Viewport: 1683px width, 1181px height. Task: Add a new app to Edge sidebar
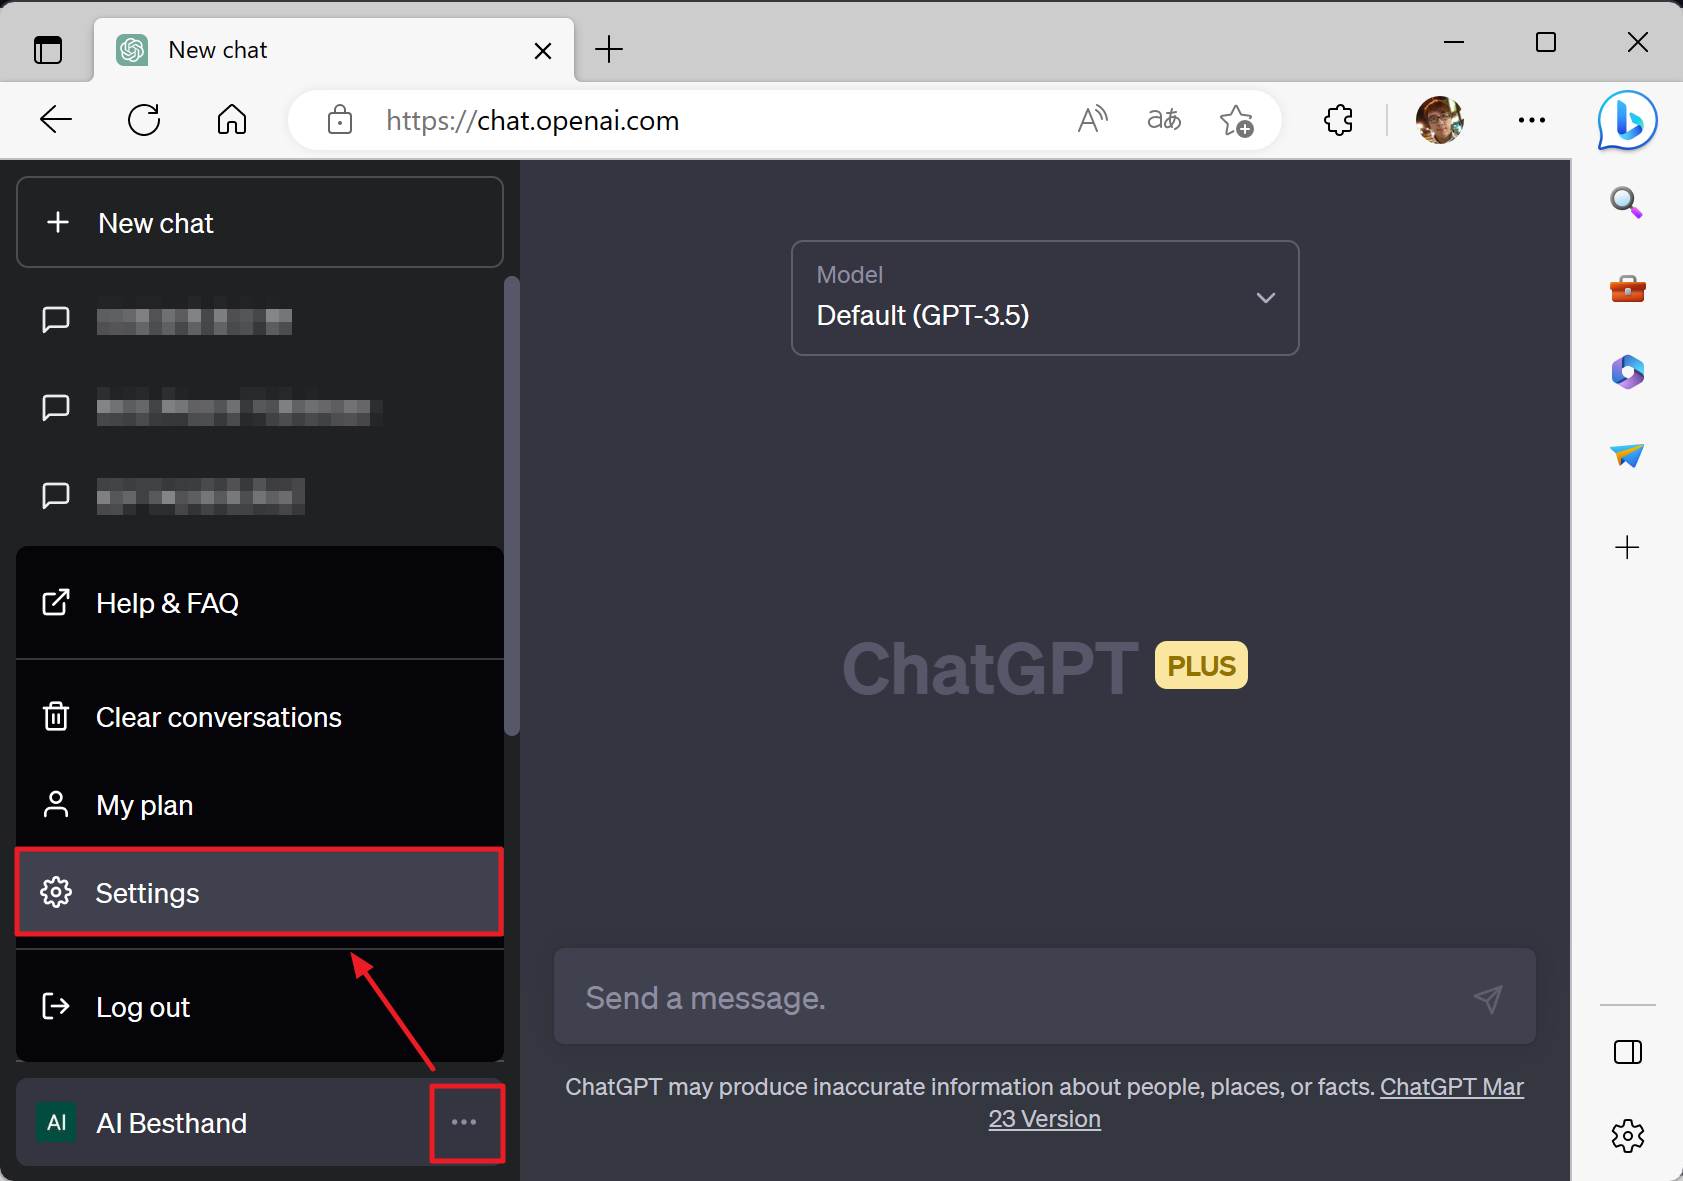1627,547
